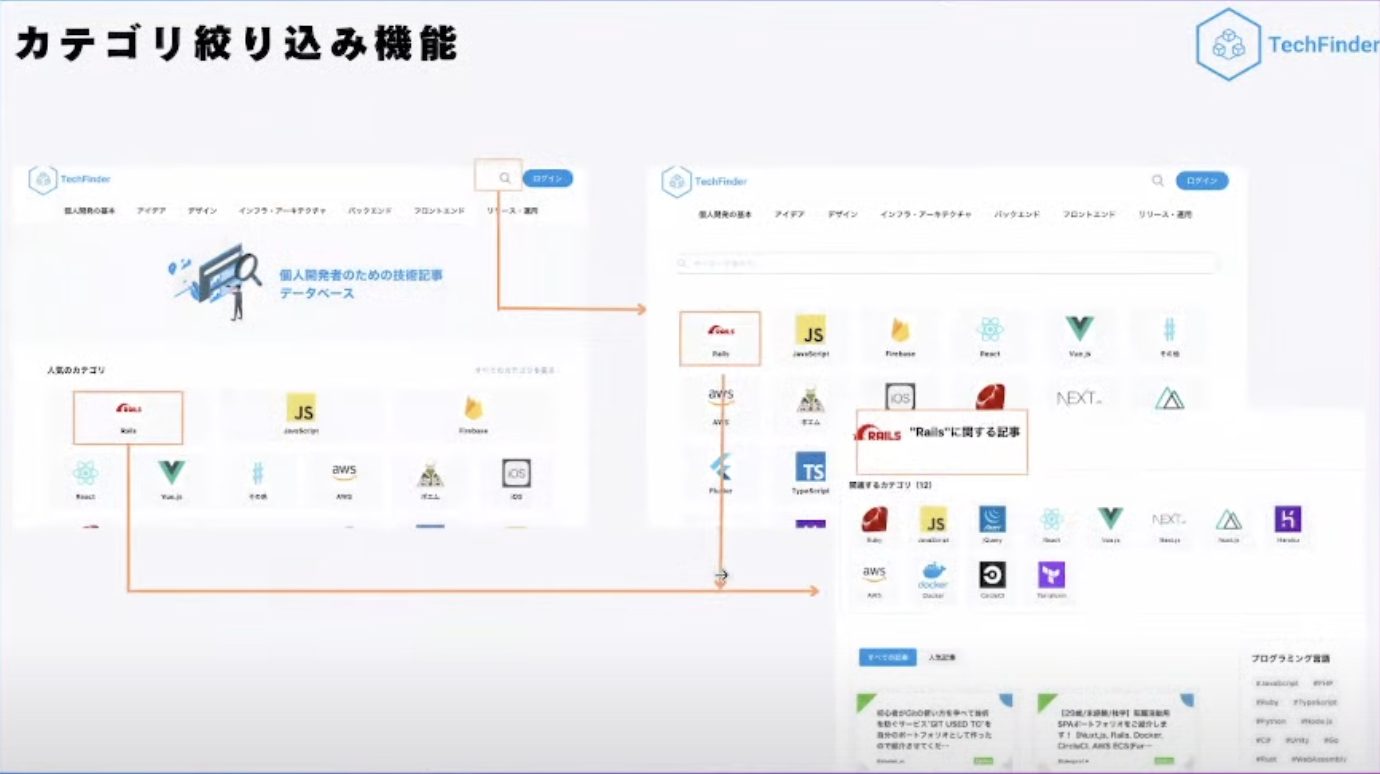The width and height of the screenshot is (1380, 774).
Task: Click the #Python tag
Action: (1270, 721)
